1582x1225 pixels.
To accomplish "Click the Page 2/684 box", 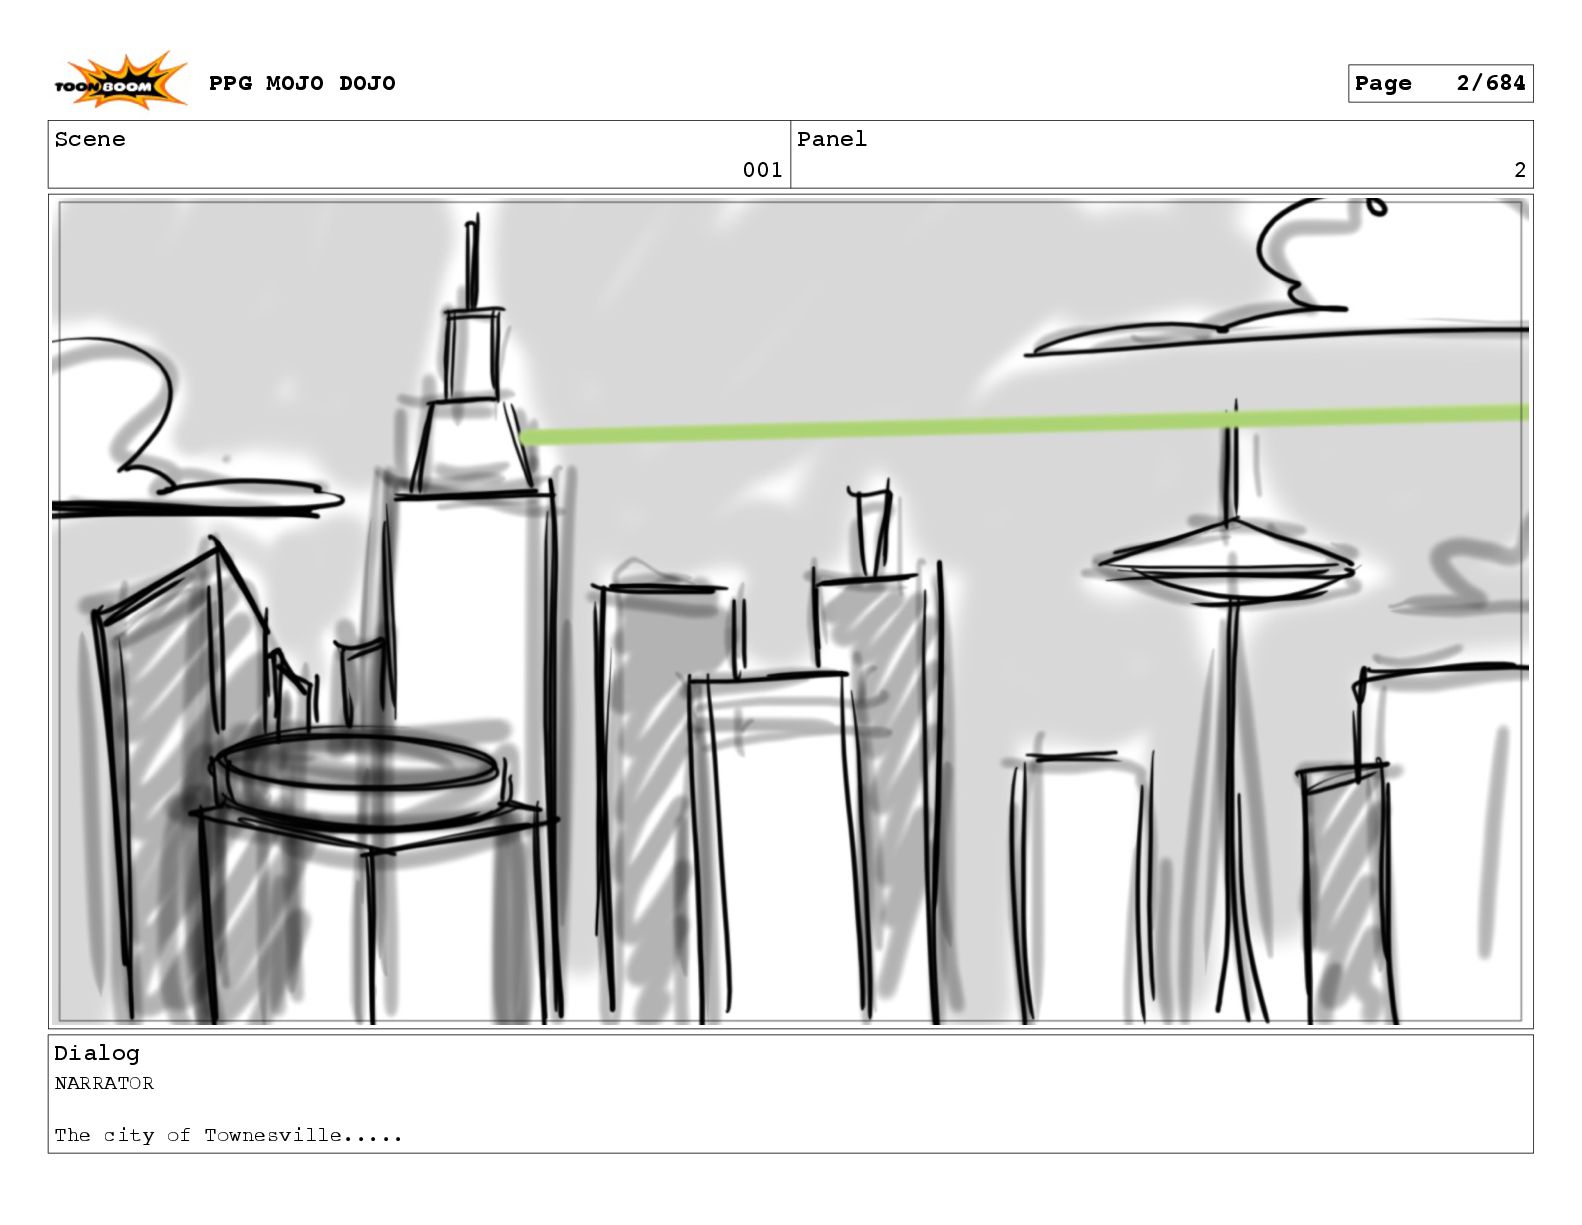I will pyautogui.click(x=1440, y=83).
